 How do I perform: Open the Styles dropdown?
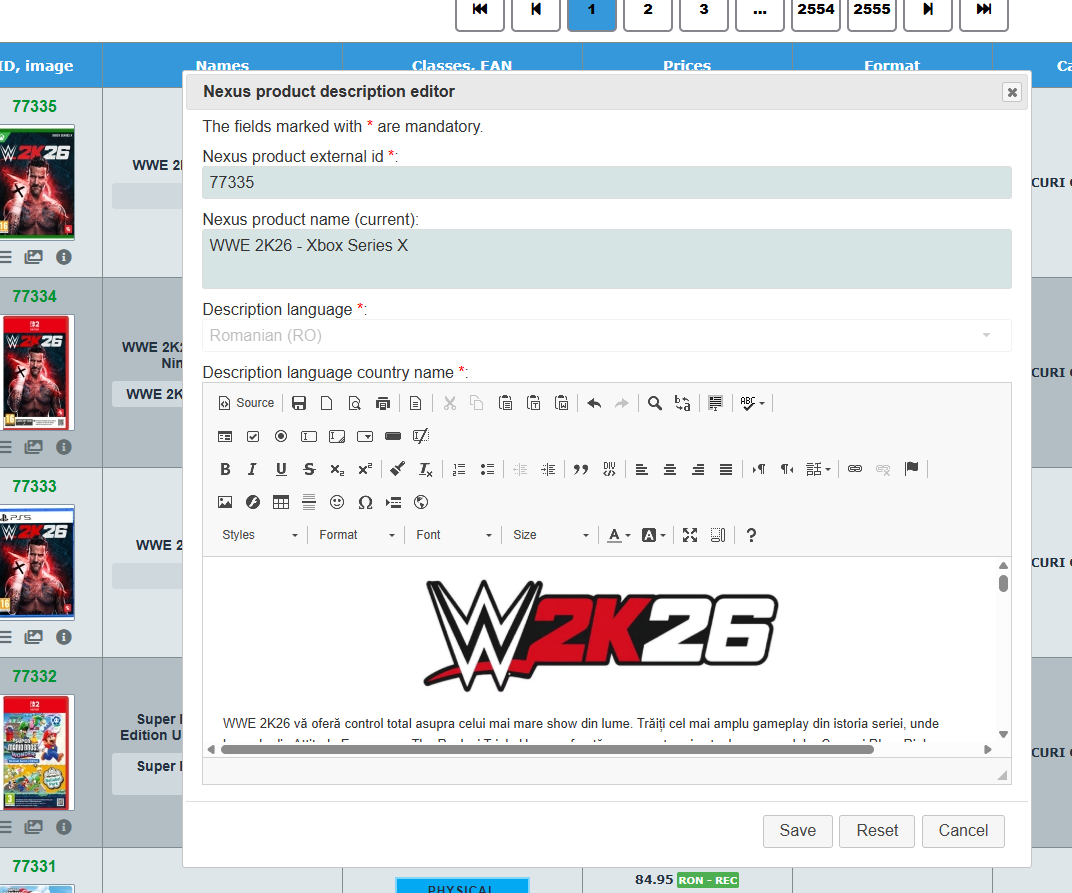[x=259, y=535]
